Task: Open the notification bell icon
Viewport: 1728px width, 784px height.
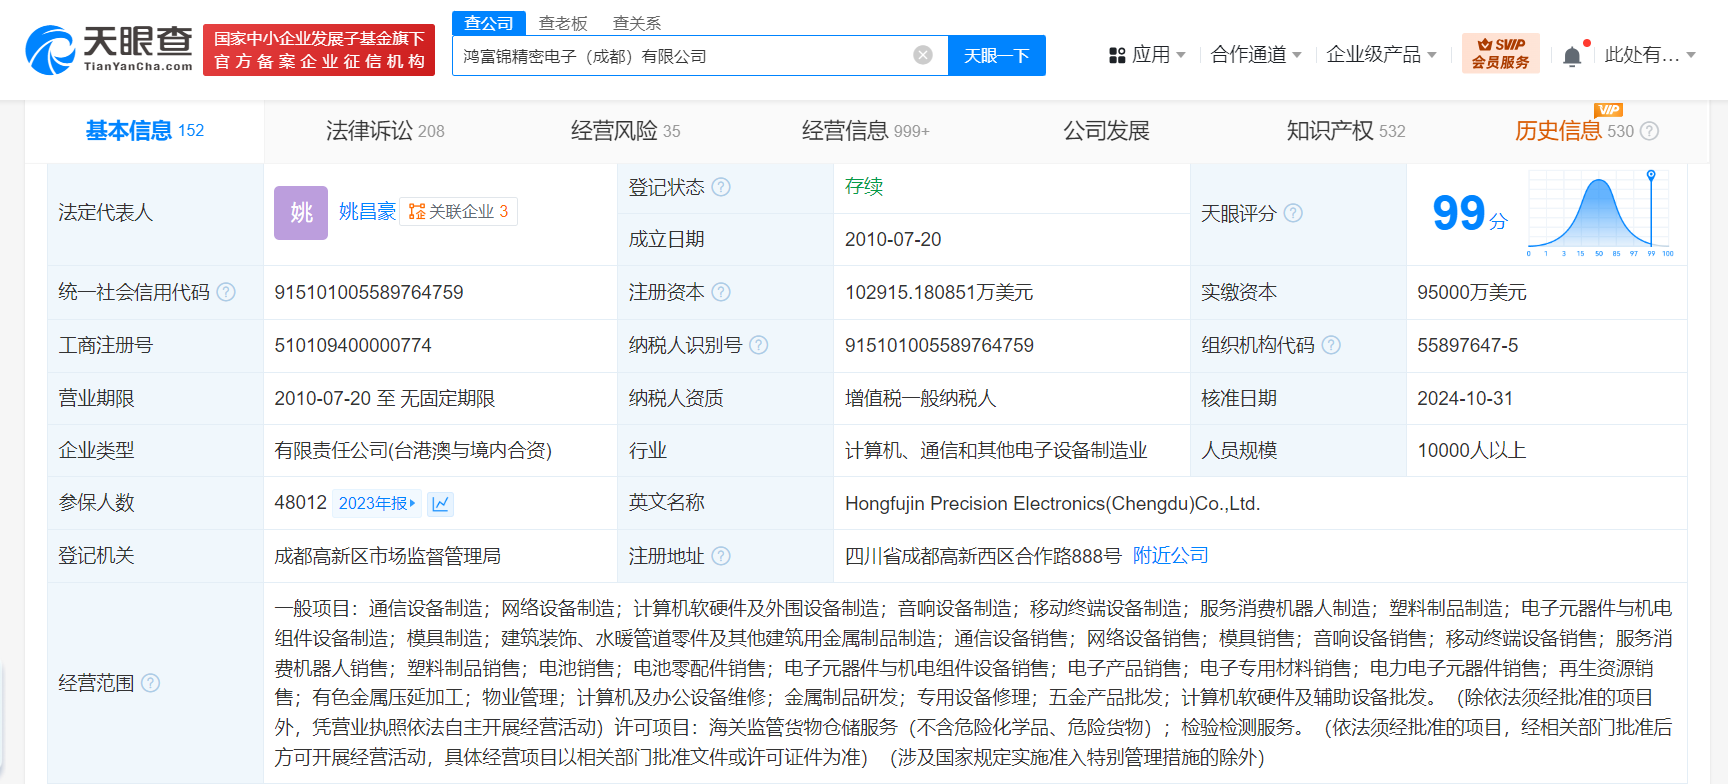Action: [1572, 56]
